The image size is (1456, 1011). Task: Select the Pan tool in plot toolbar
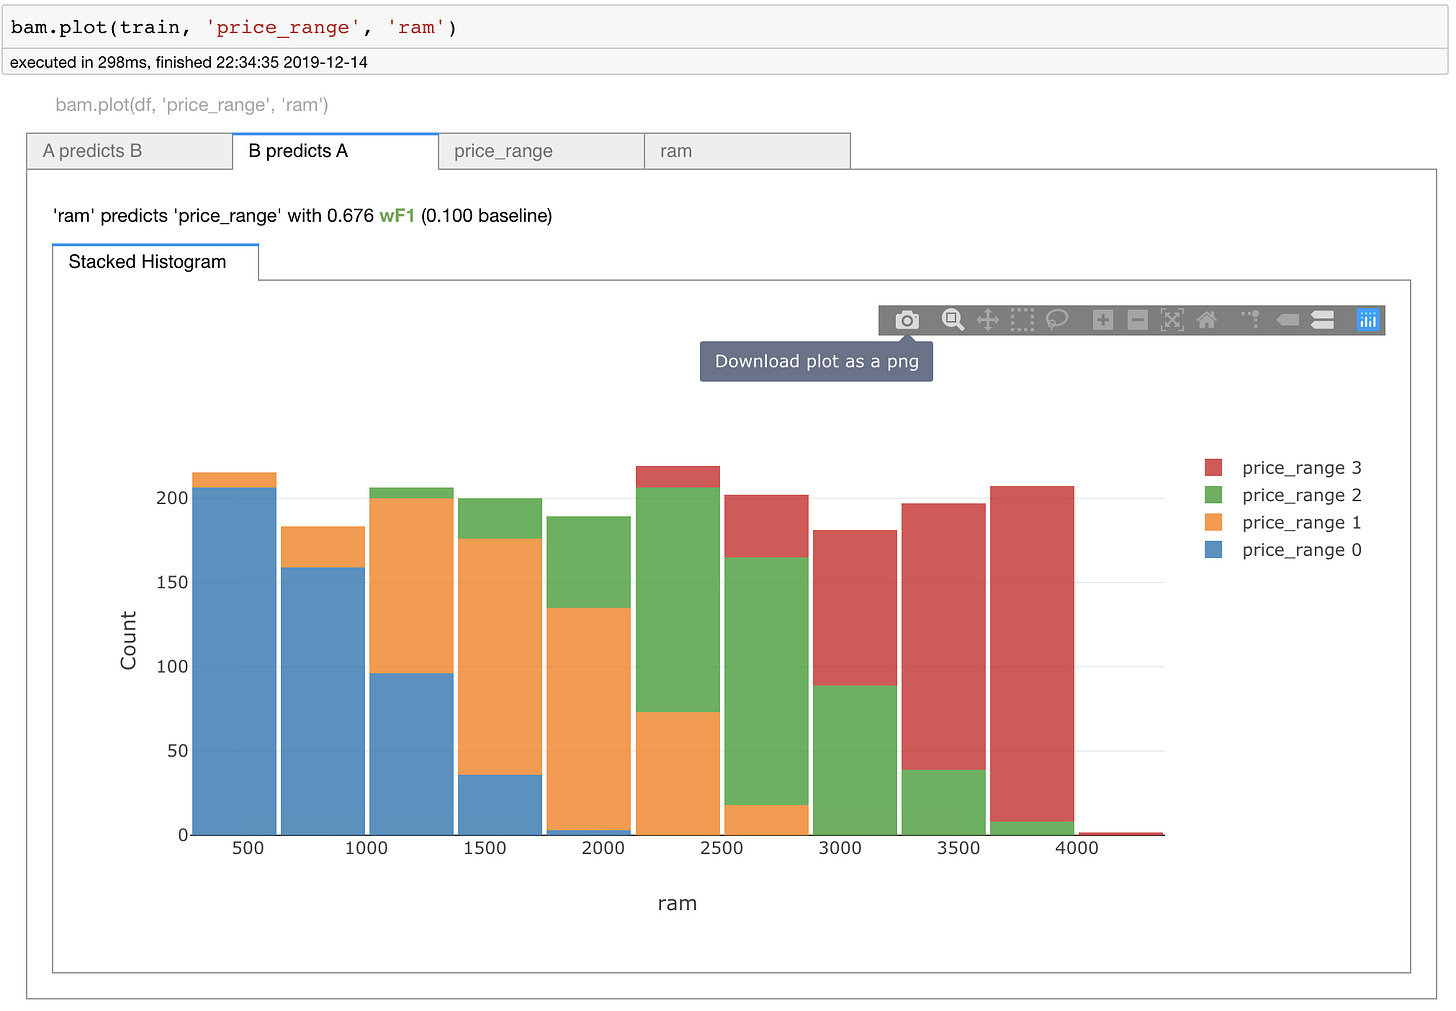[x=988, y=320]
